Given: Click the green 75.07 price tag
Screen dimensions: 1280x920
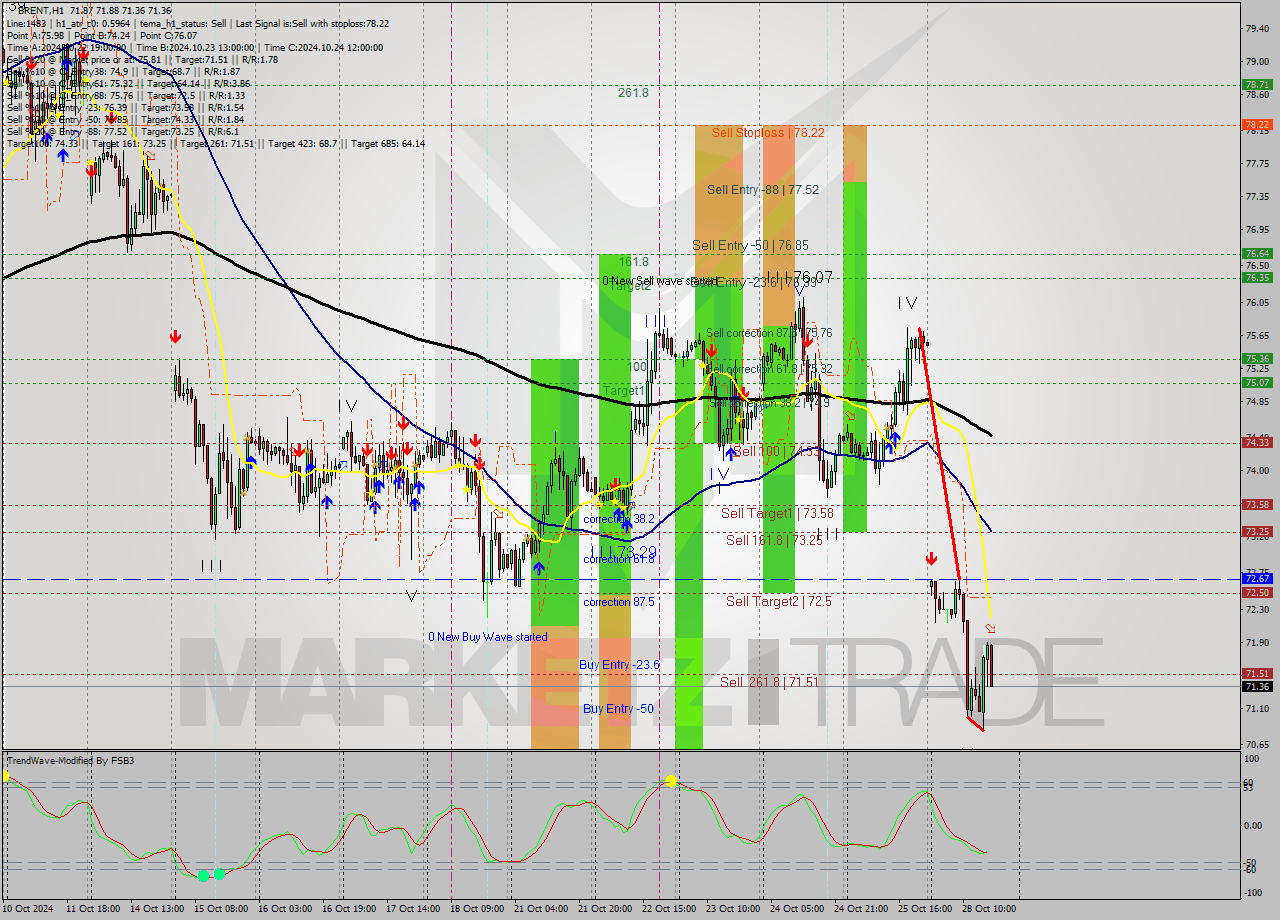Looking at the screenshot, I should [1256, 382].
